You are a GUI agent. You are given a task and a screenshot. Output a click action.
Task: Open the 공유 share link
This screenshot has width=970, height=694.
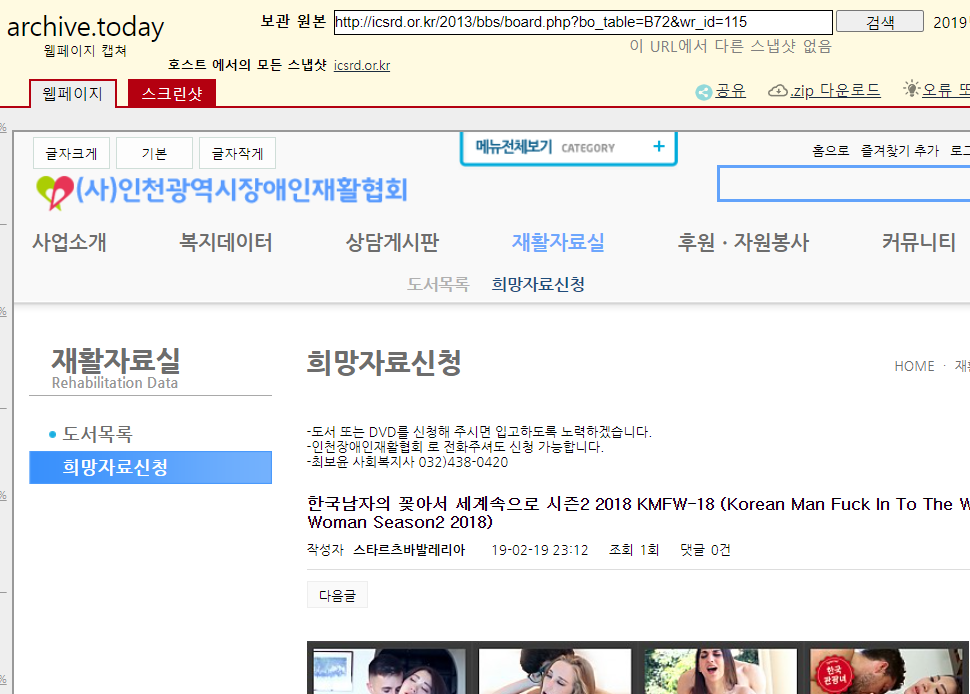pos(731,91)
